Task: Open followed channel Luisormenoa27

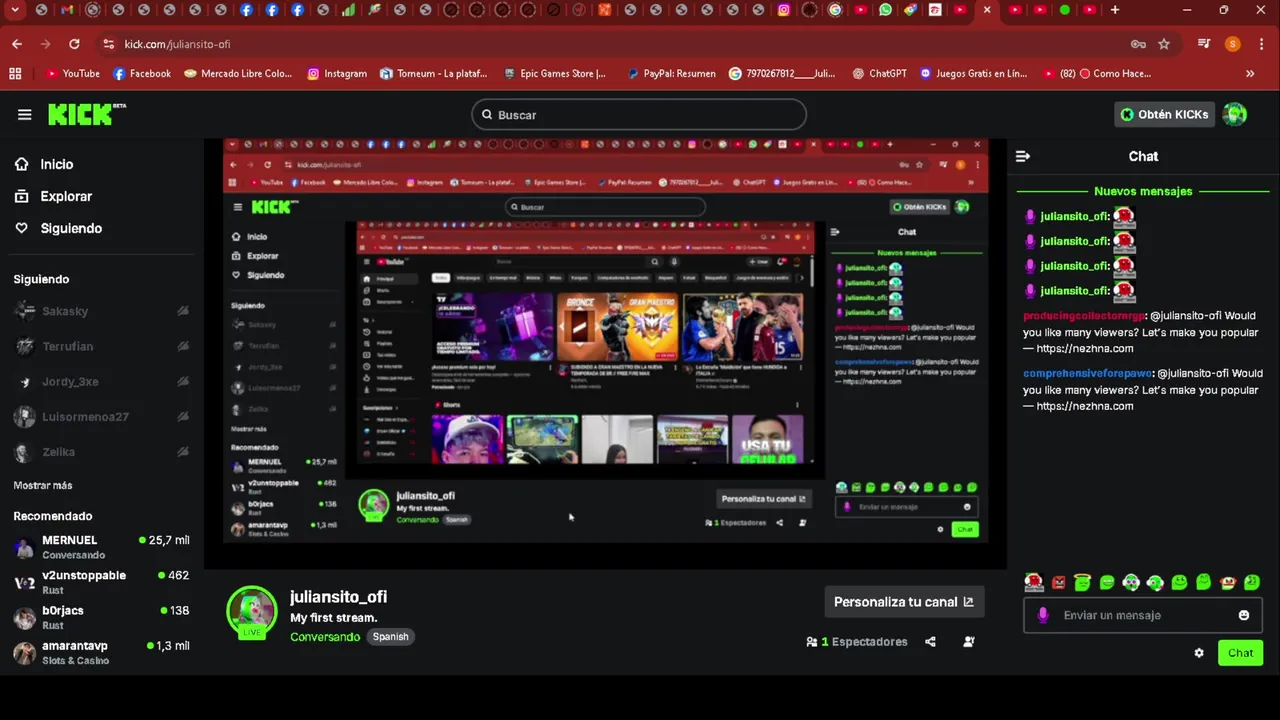Action: pos(102,416)
